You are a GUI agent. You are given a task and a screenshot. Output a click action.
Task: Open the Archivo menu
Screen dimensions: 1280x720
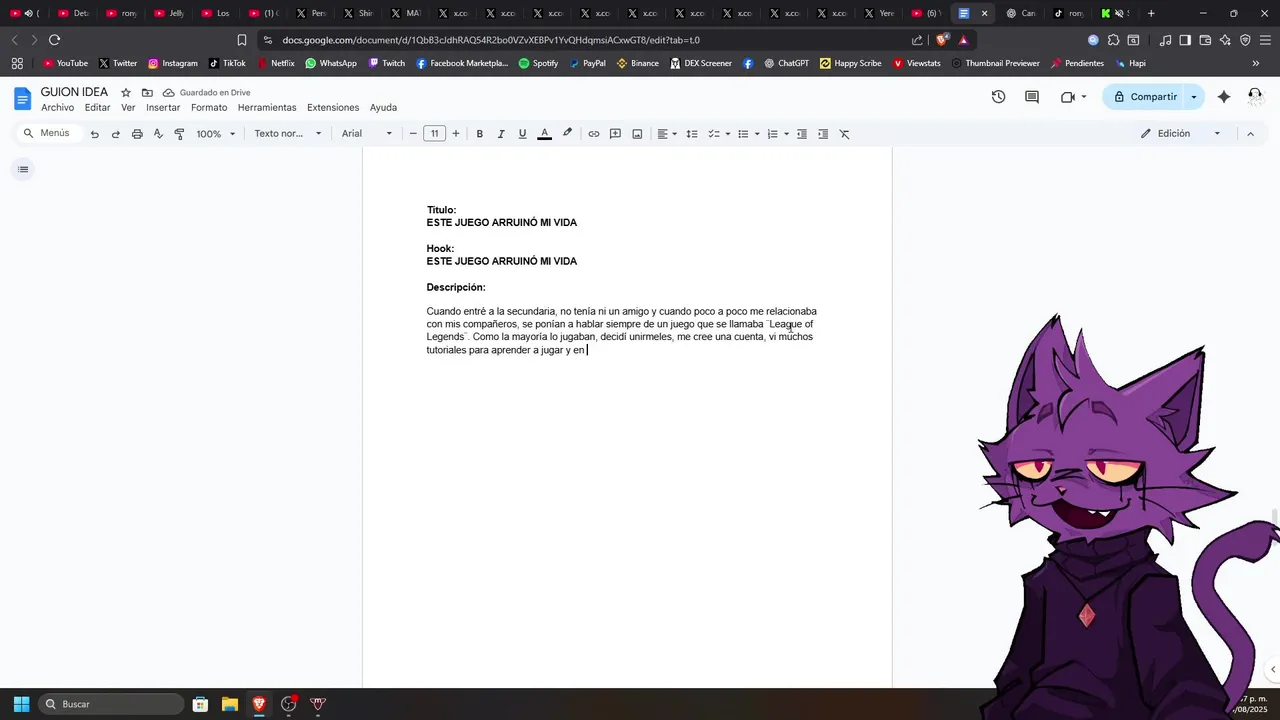[57, 108]
